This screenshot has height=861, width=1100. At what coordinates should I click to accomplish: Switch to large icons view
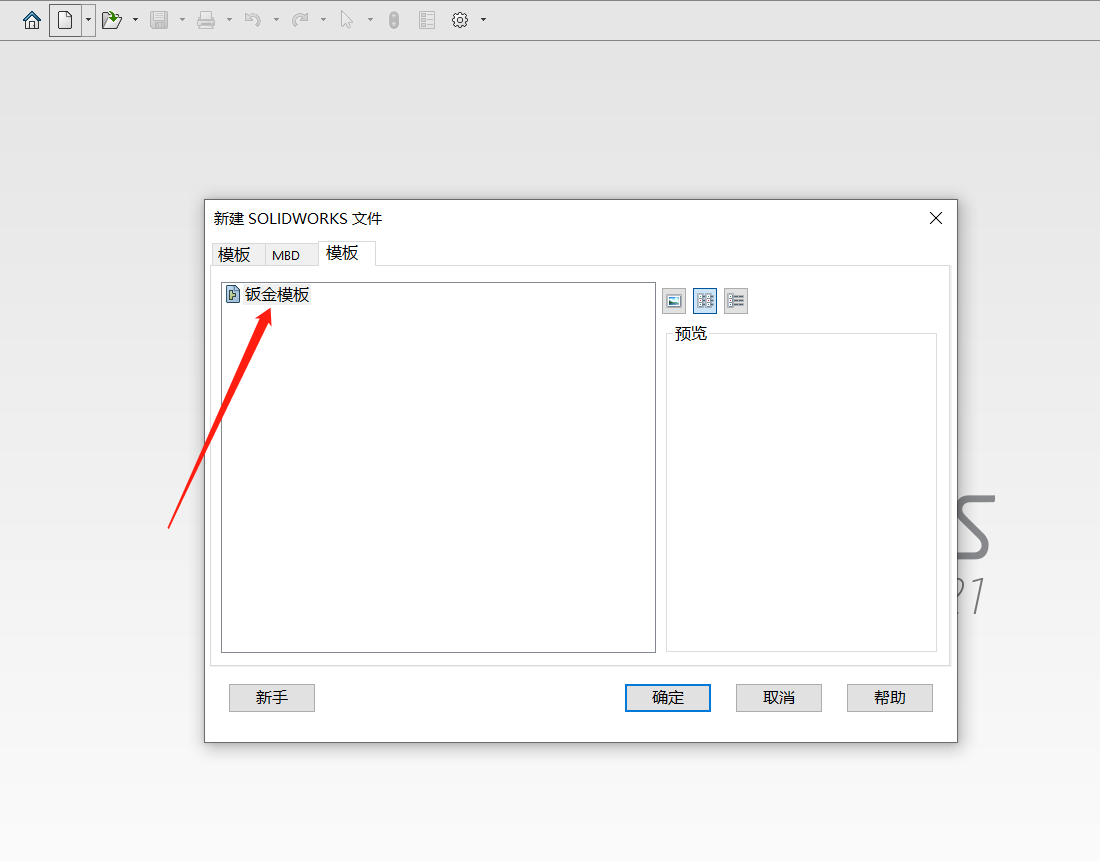coord(674,301)
